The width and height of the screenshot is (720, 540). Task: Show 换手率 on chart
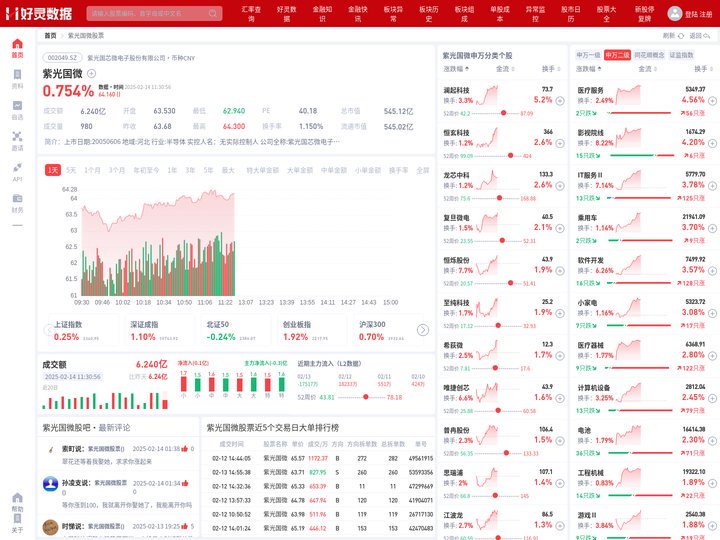[399, 170]
